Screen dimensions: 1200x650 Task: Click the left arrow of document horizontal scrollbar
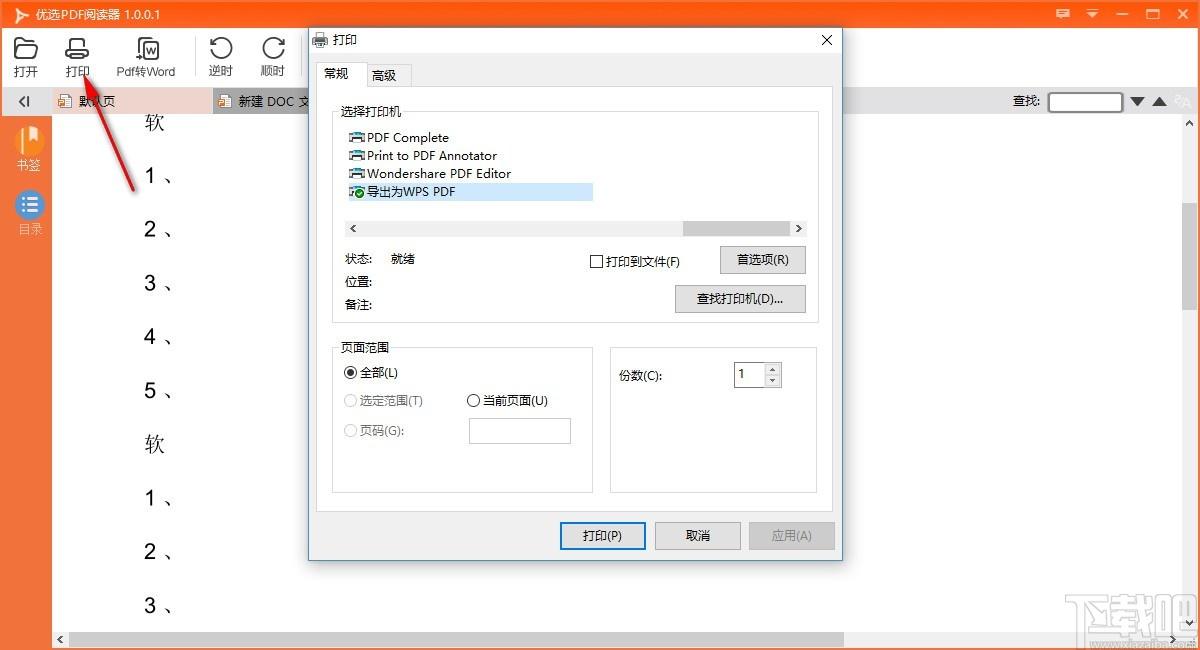pyautogui.click(x=60, y=640)
